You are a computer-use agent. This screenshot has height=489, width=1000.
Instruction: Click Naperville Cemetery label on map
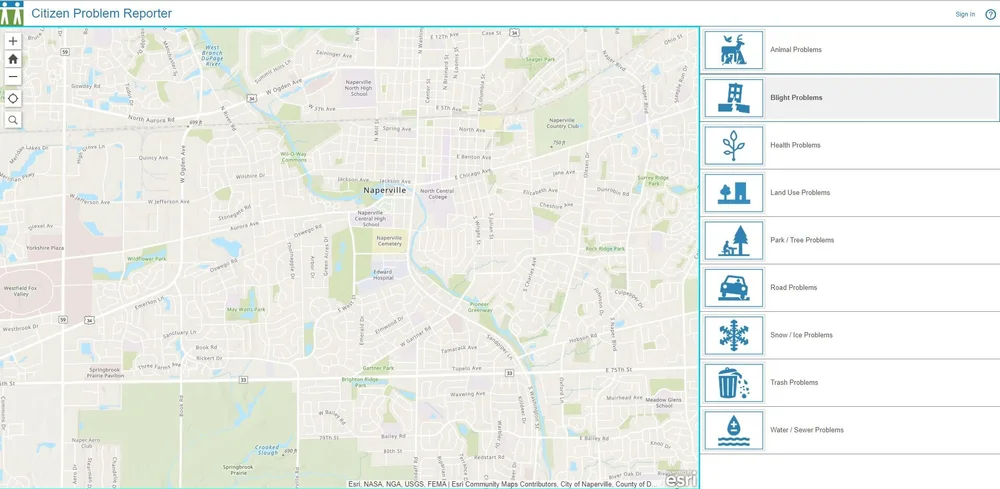click(389, 241)
